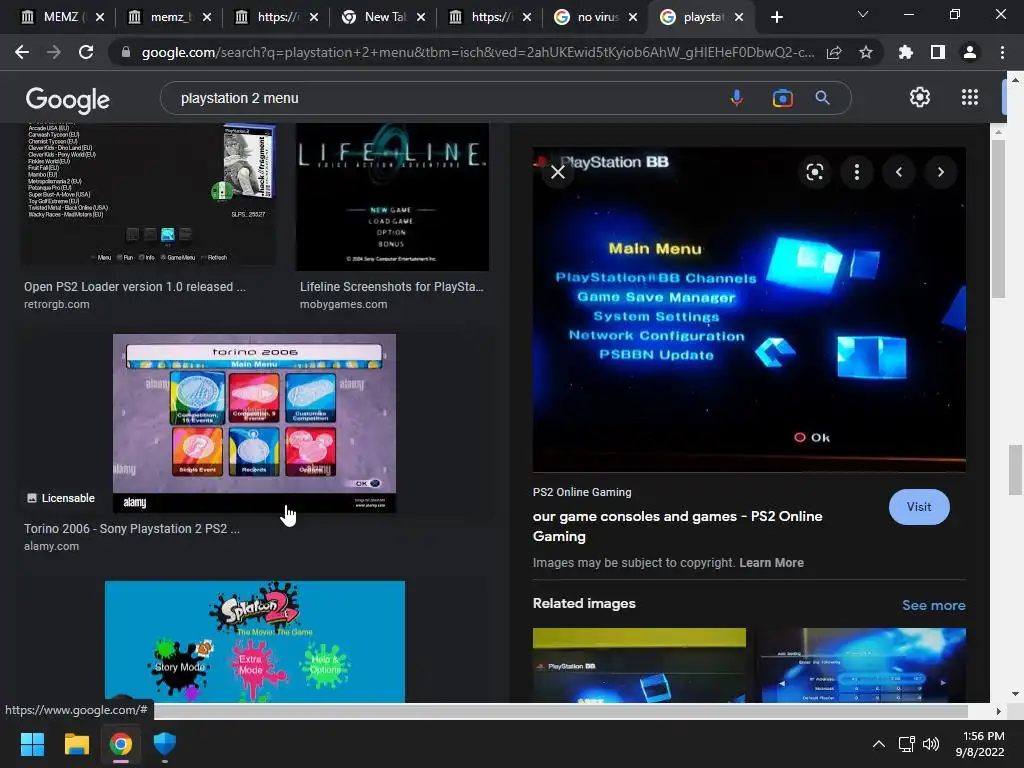Screen dimensions: 1024x768
Task: Open volume control in system tray
Action: coord(931,744)
